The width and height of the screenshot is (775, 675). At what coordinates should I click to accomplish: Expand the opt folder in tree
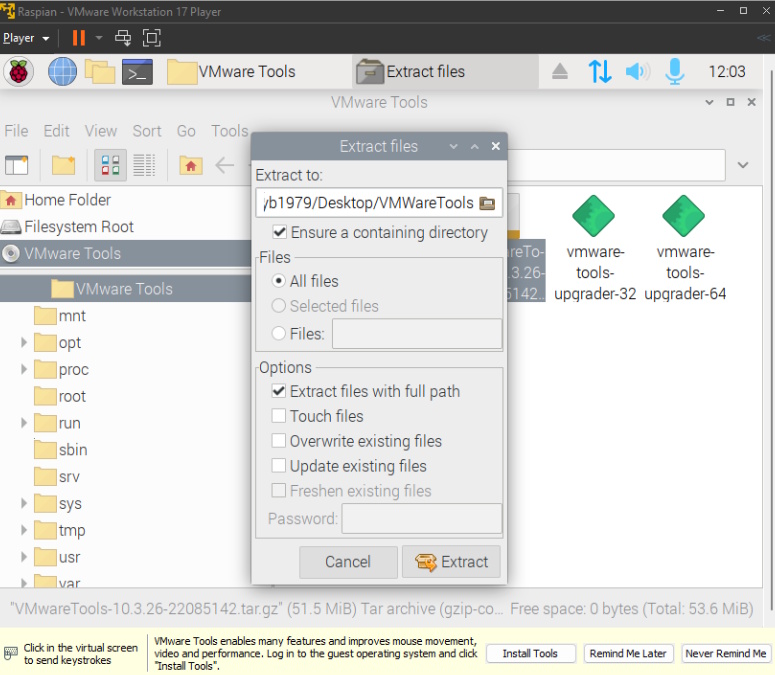click(24, 343)
